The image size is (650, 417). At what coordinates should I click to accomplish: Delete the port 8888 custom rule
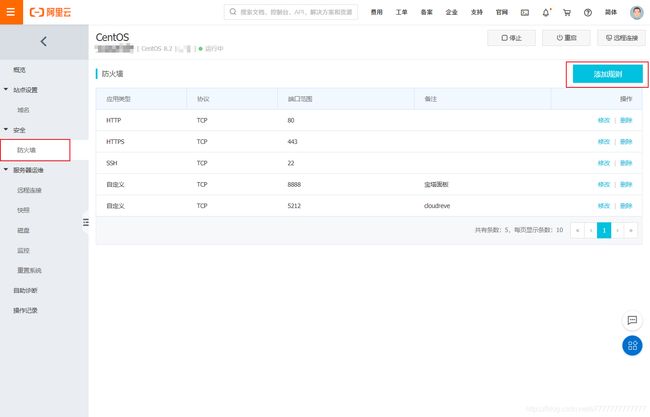point(626,184)
